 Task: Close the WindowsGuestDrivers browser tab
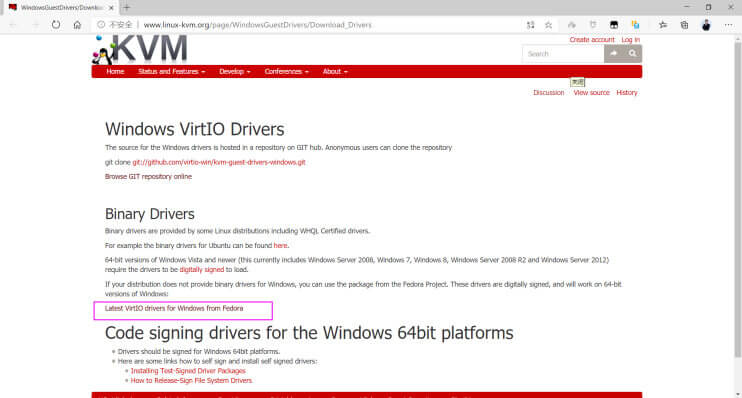(111, 8)
